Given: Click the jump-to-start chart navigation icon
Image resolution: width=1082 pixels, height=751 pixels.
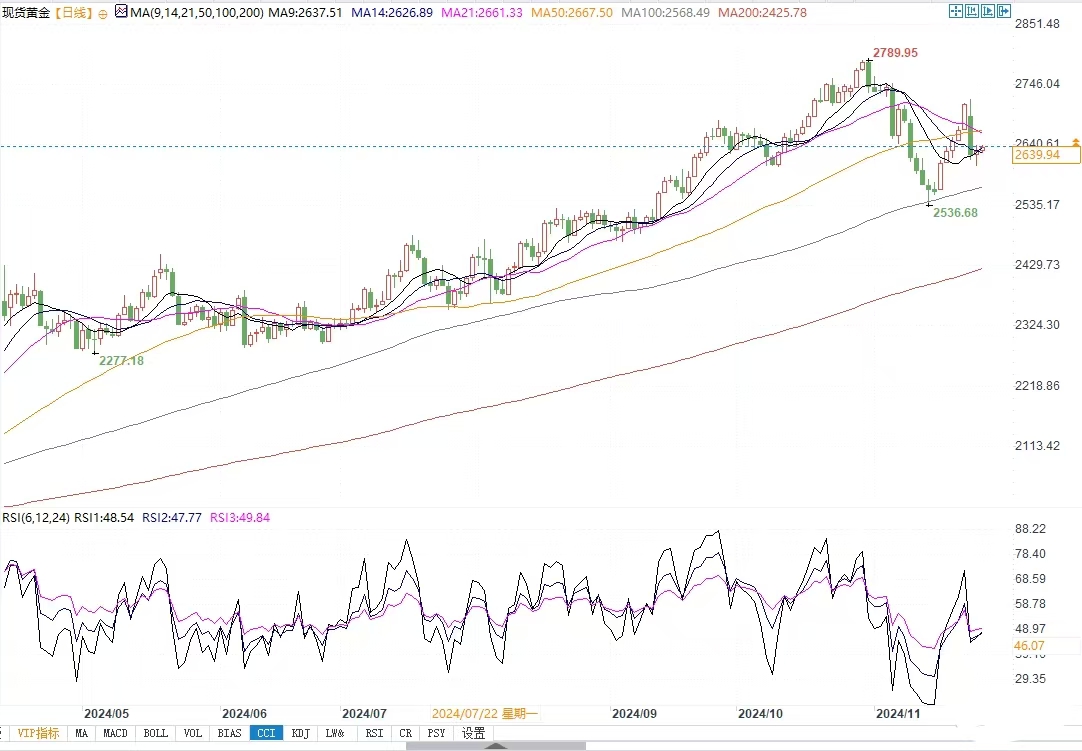Looking at the screenshot, I should pos(972,11).
